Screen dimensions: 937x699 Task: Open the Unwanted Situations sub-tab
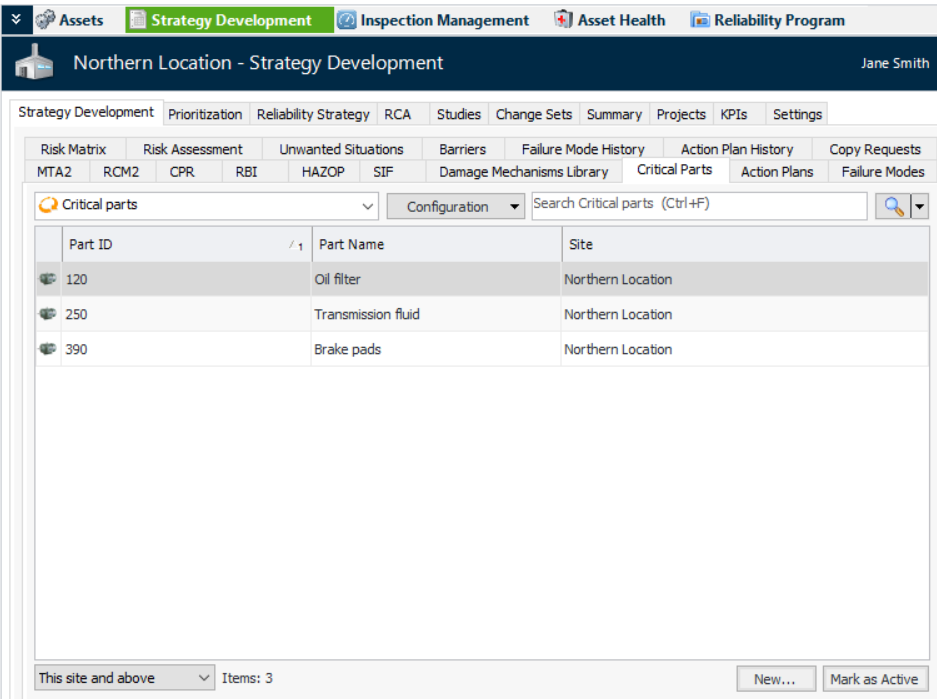point(341,149)
